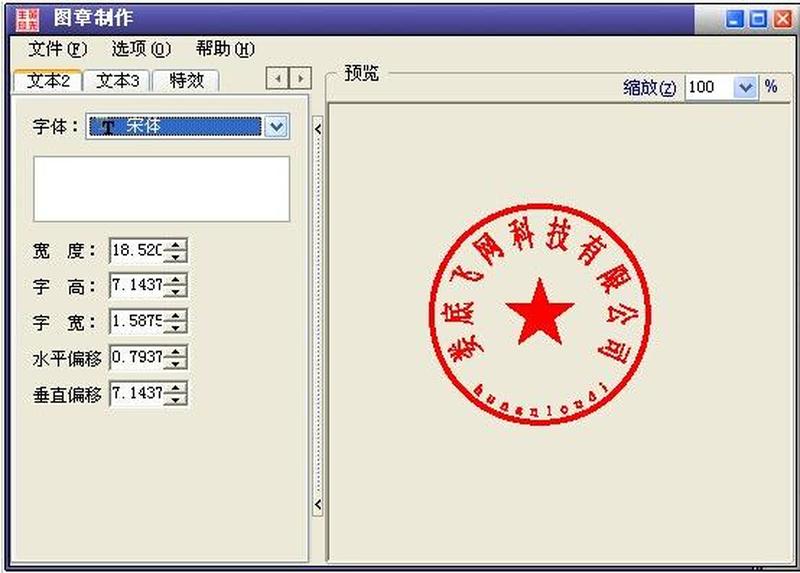This screenshot has height=573, width=800.
Task: Maximize the 图章制作 window
Action: (x=759, y=19)
